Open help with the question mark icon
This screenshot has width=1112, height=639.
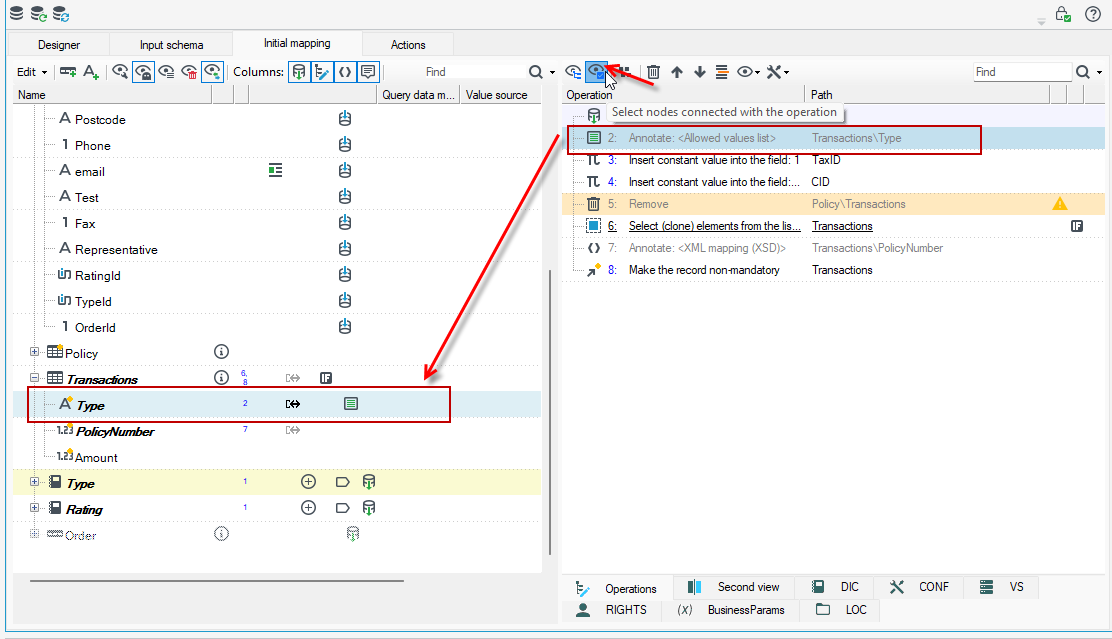pos(1093,14)
